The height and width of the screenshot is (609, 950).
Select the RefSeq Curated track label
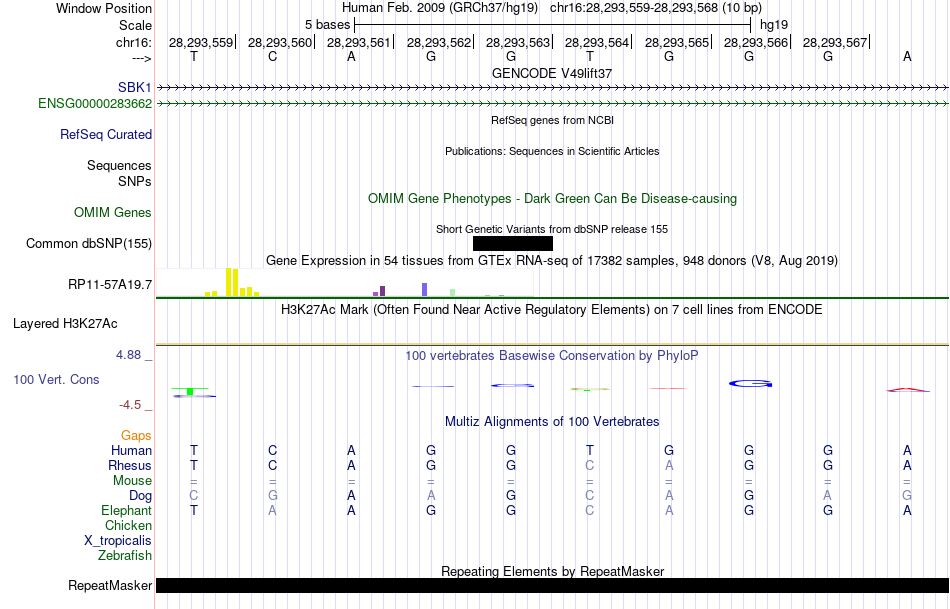(x=106, y=135)
